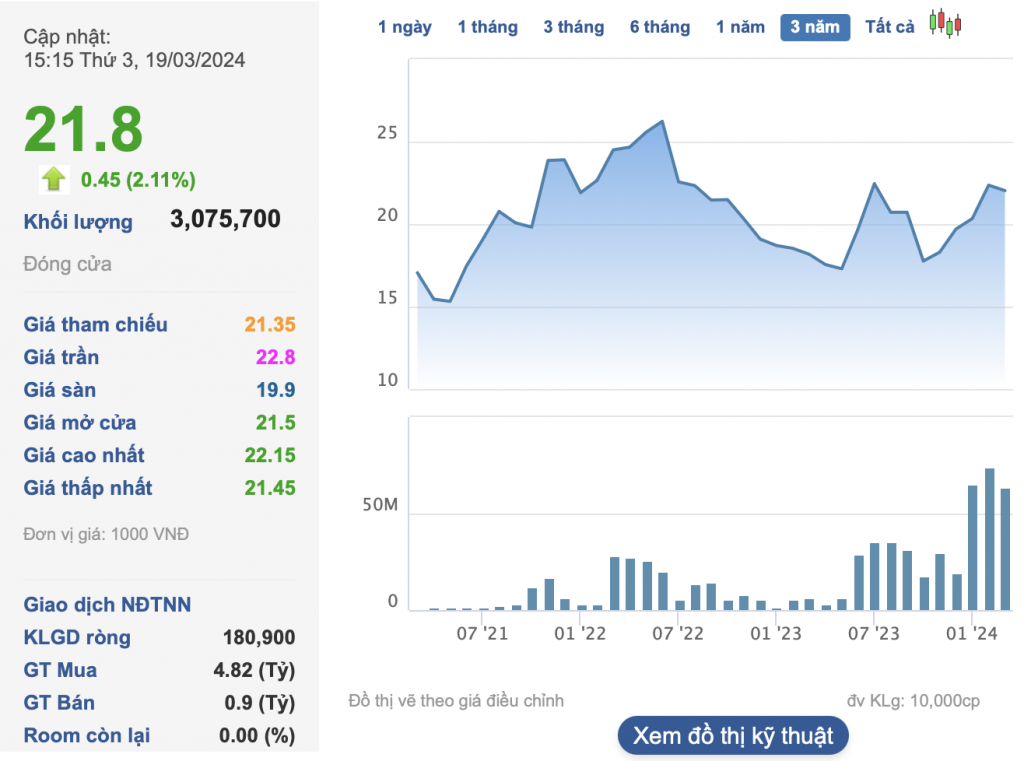Click the green up-arrow price change icon

coord(53,180)
